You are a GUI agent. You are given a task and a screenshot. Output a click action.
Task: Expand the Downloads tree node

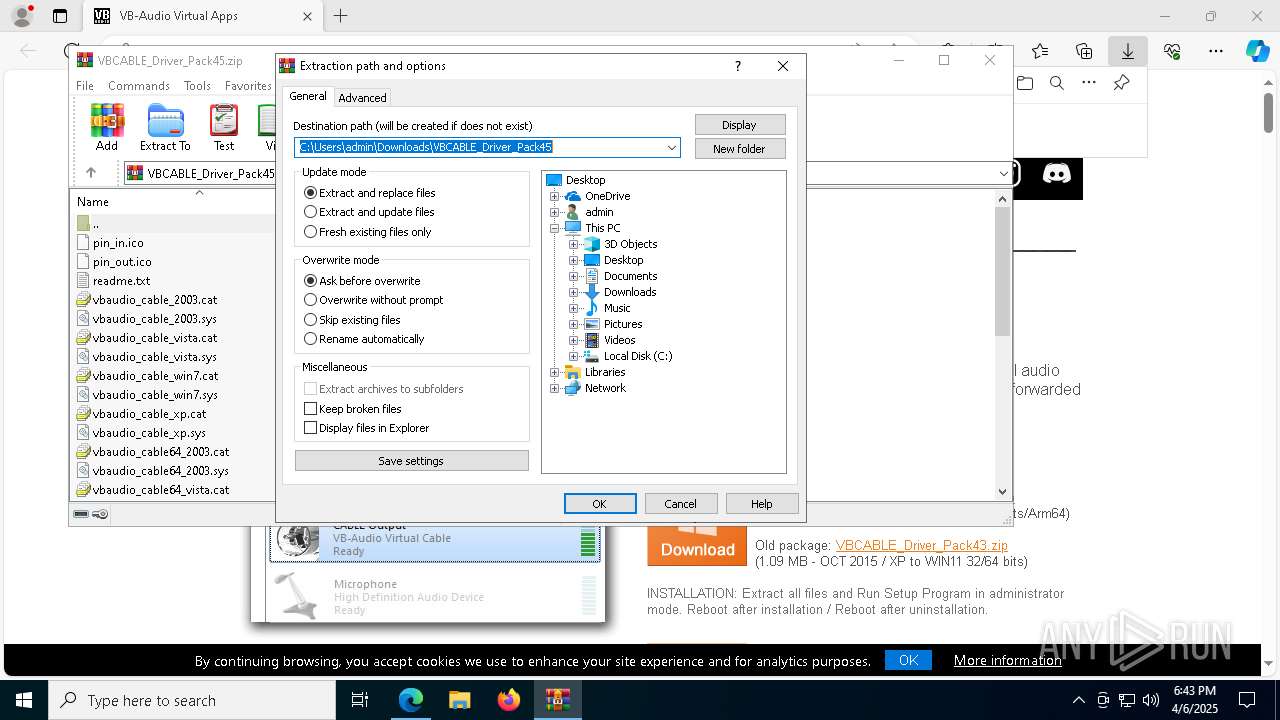(574, 292)
